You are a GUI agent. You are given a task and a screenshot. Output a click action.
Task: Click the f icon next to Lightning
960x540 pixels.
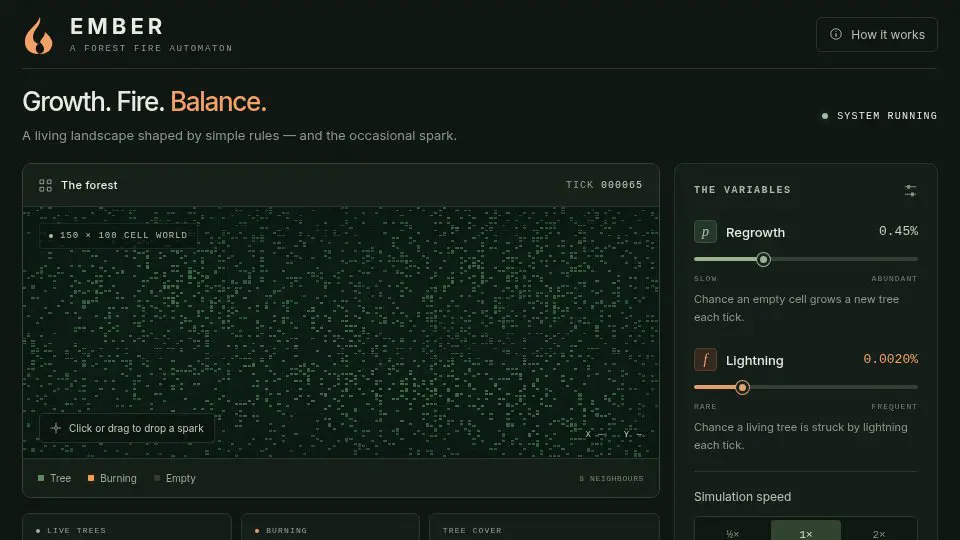tap(705, 360)
